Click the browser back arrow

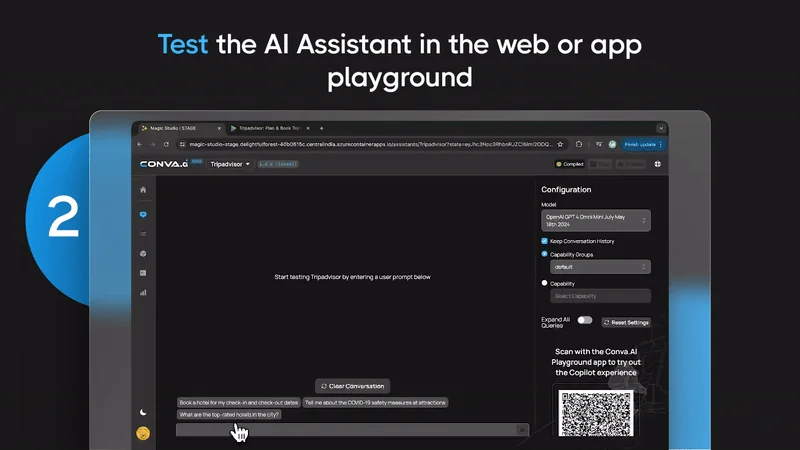click(140, 144)
